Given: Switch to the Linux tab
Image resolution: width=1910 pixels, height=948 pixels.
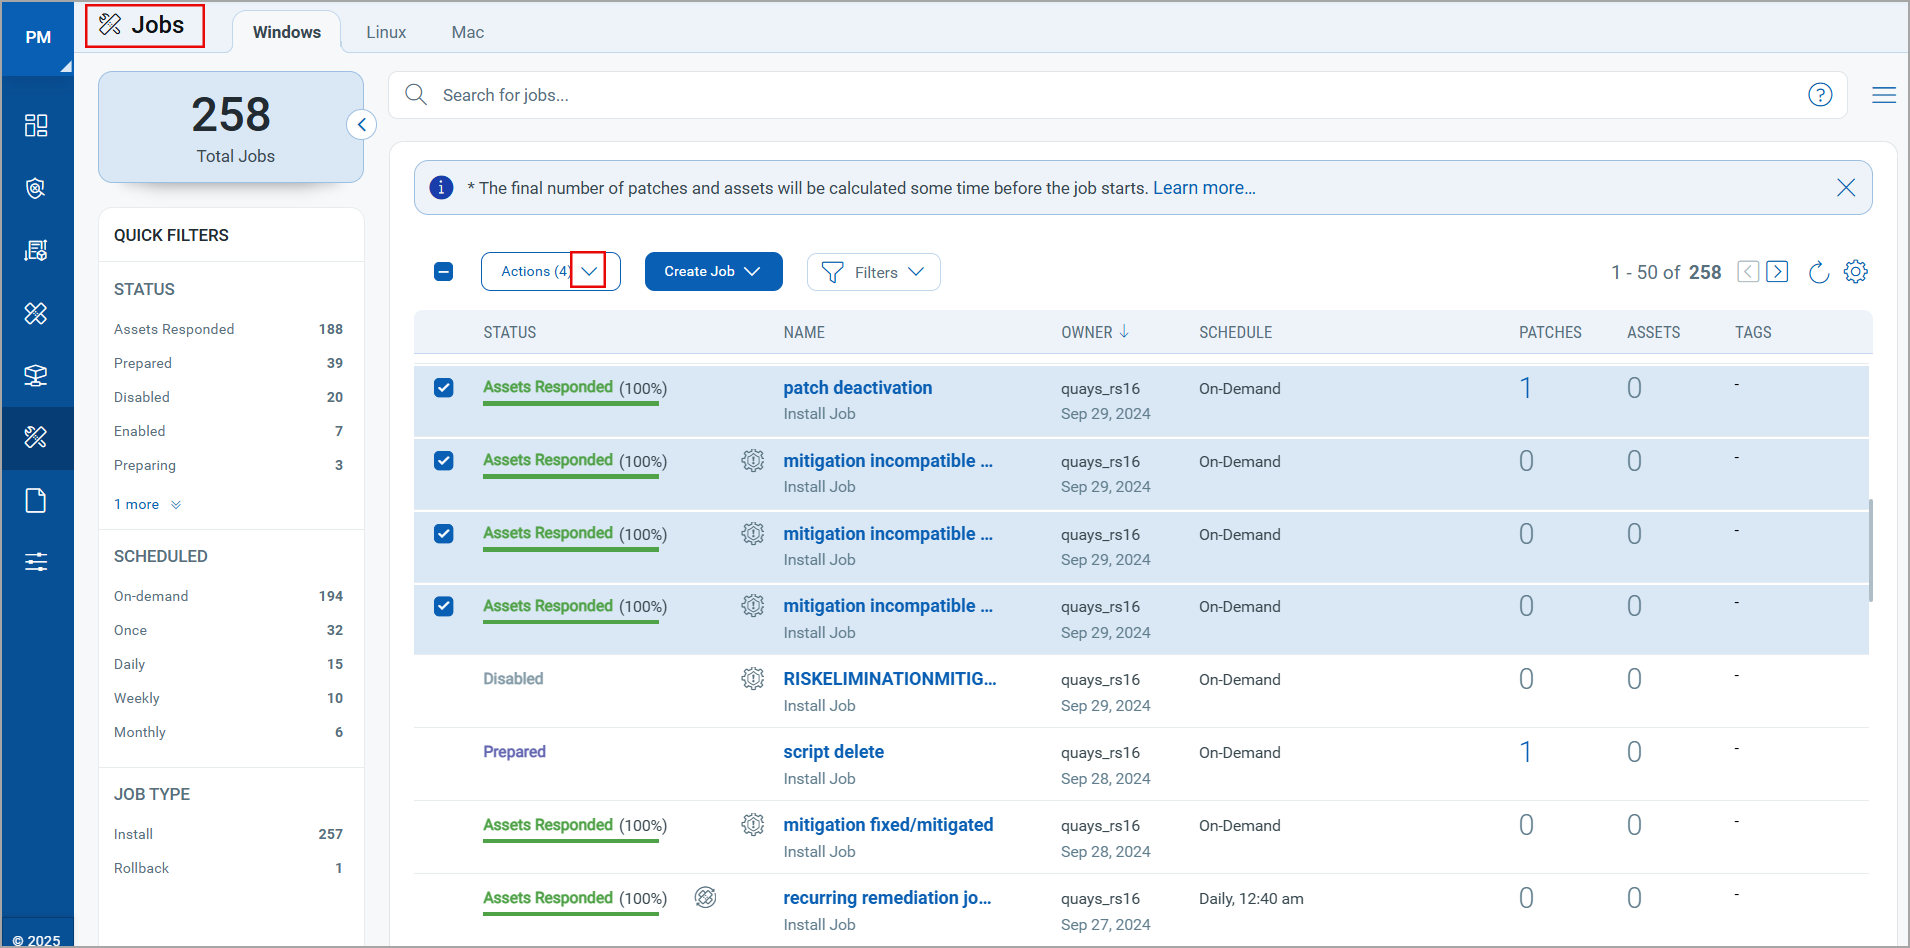Looking at the screenshot, I should click(386, 32).
